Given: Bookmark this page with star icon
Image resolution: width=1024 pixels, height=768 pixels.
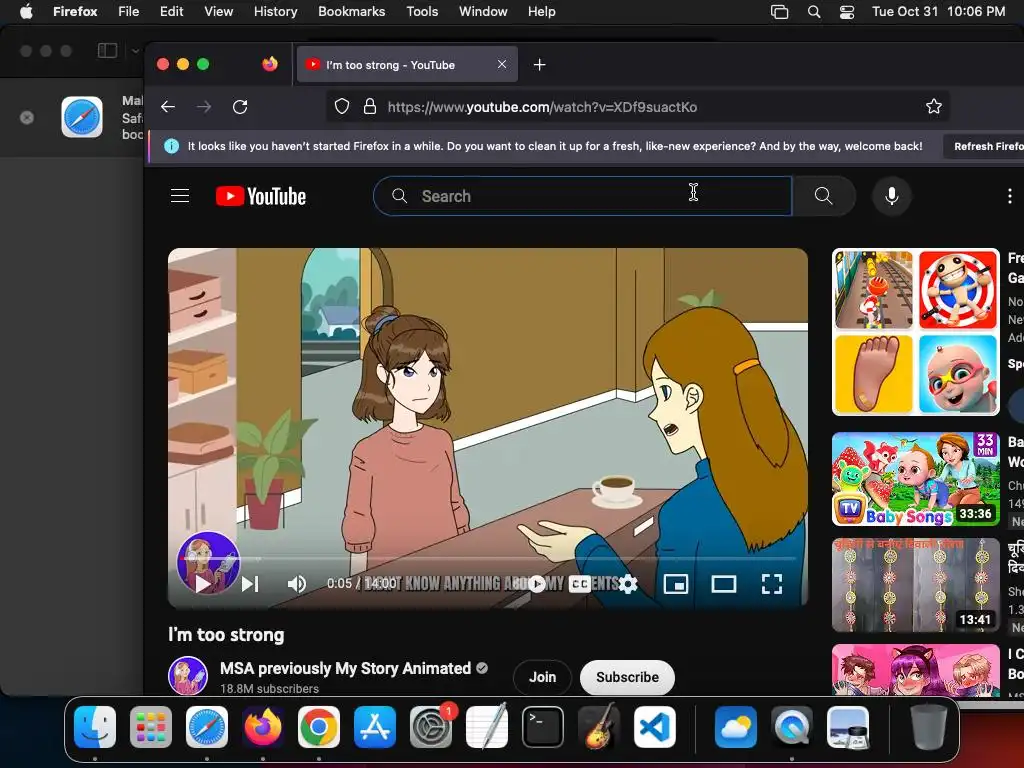Looking at the screenshot, I should tap(934, 106).
